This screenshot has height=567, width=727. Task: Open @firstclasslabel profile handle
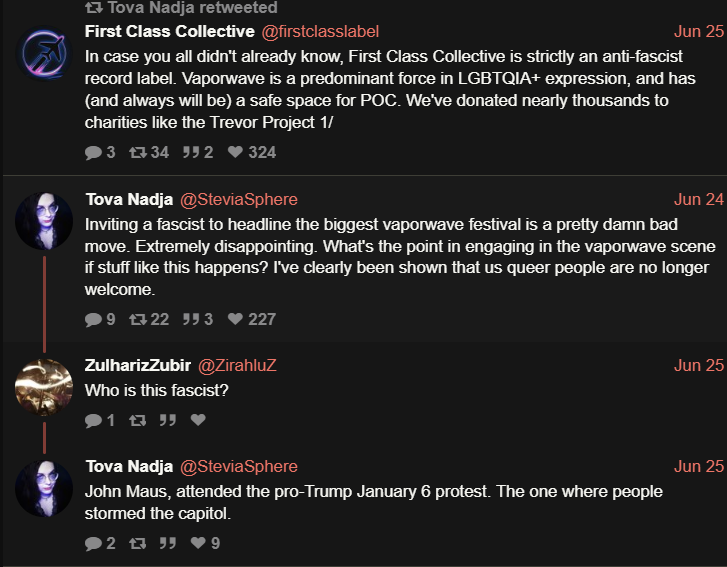pyautogui.click(x=320, y=31)
